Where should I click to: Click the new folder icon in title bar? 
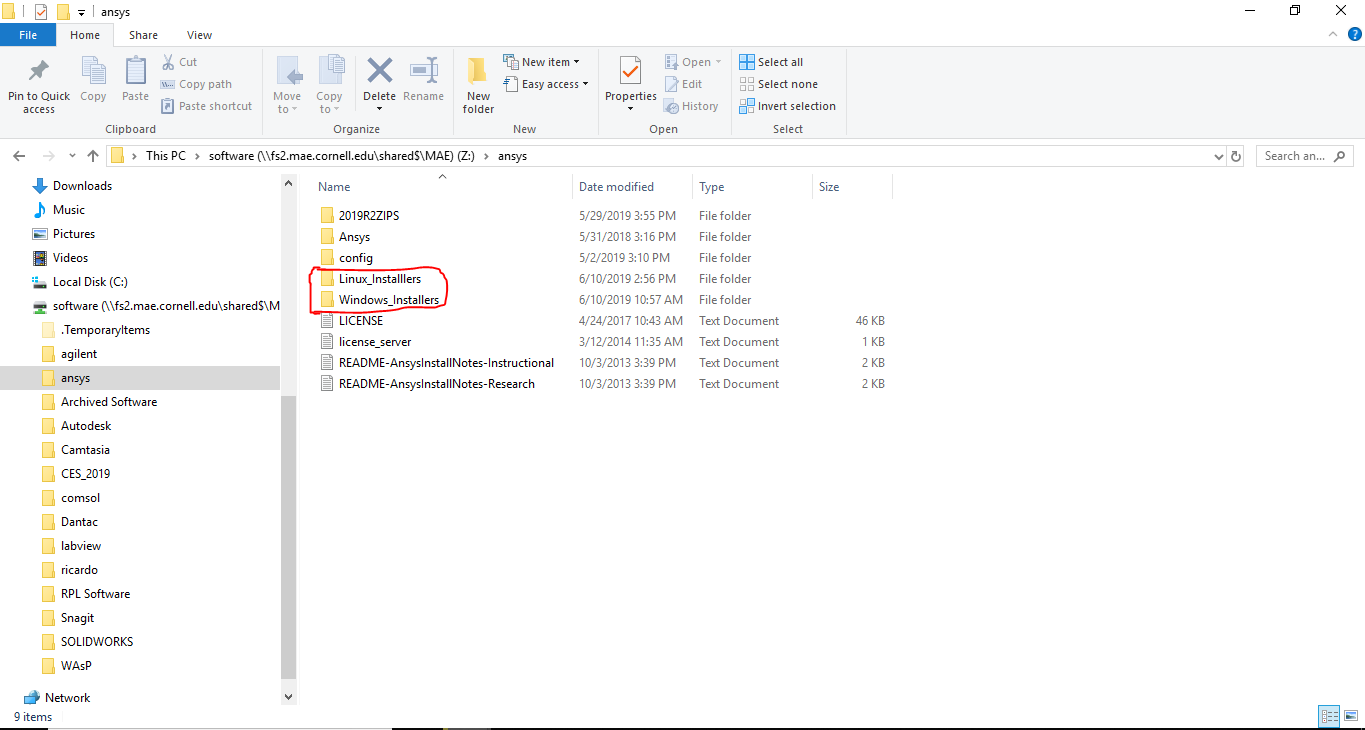pos(63,12)
